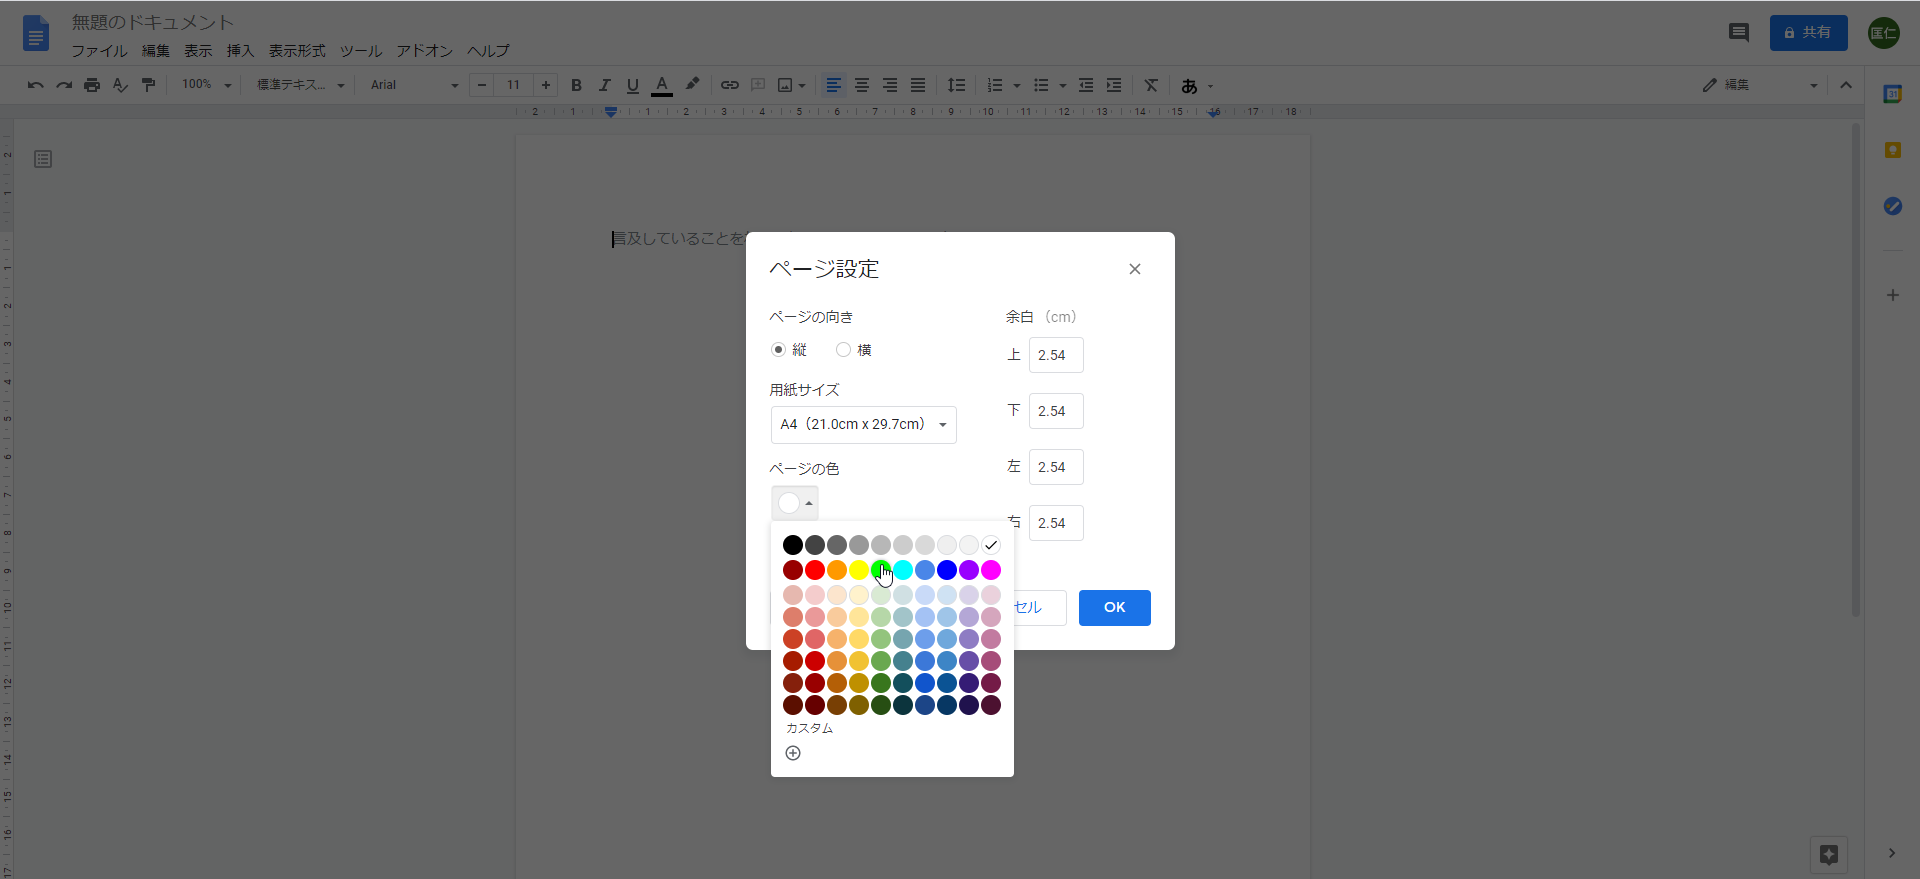The image size is (1920, 879).
Task: Apply left alignment
Action: coord(833,85)
